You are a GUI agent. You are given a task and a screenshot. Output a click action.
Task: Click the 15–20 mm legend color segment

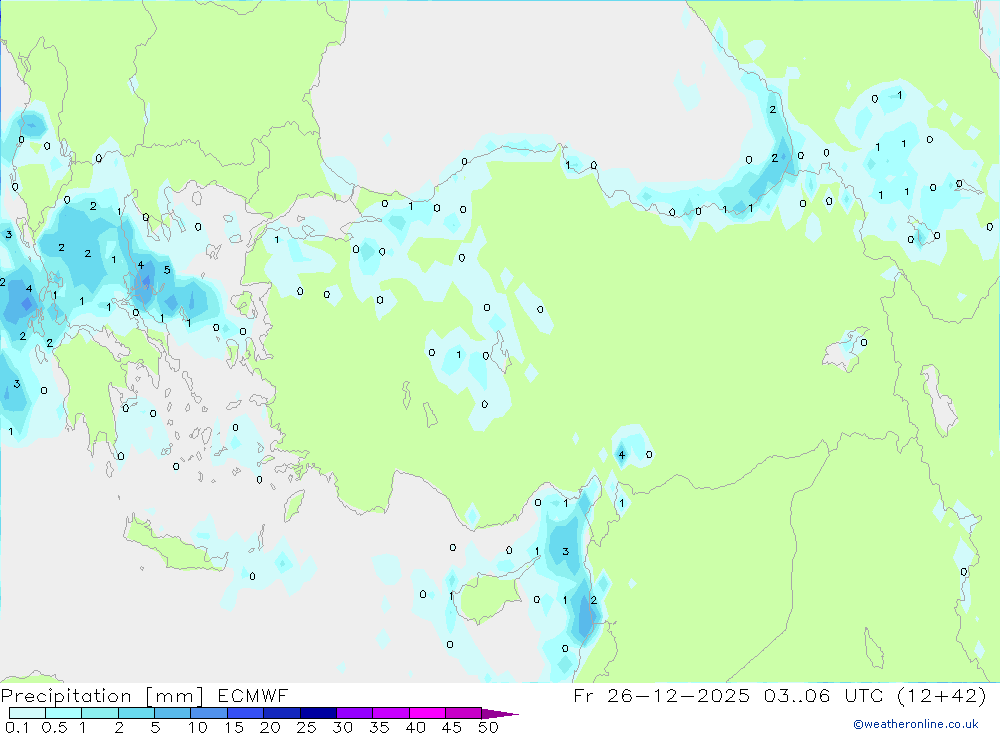245,713
